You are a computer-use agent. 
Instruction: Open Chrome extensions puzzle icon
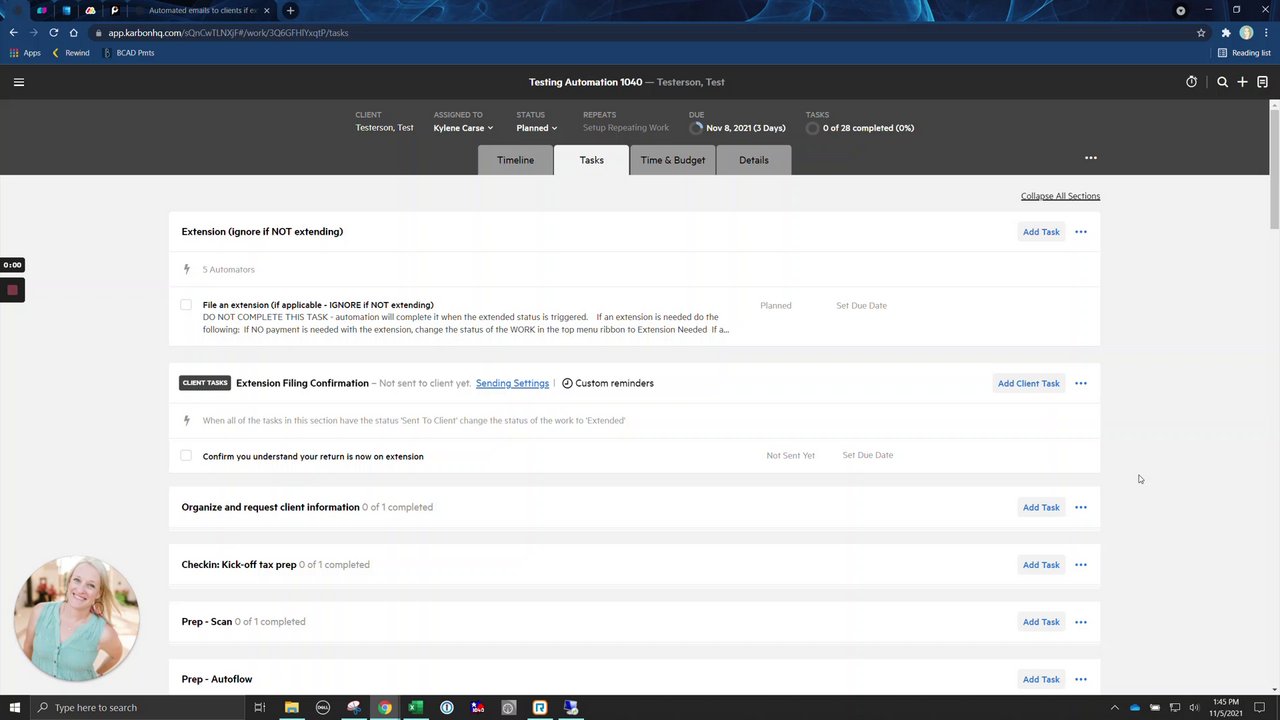click(x=1226, y=33)
